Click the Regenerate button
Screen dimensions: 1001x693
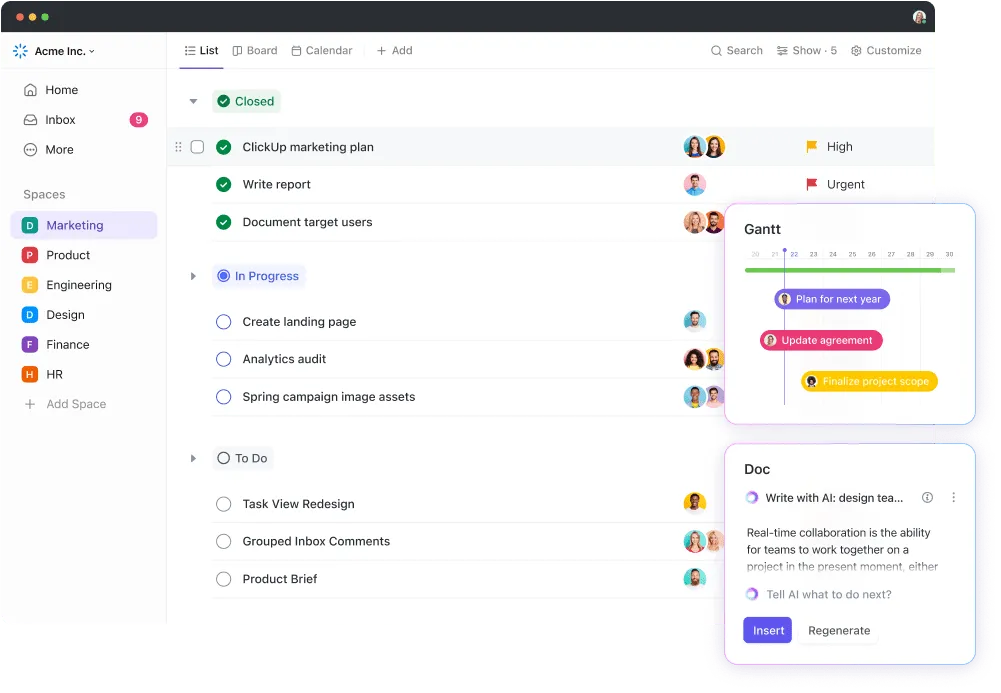(x=839, y=630)
